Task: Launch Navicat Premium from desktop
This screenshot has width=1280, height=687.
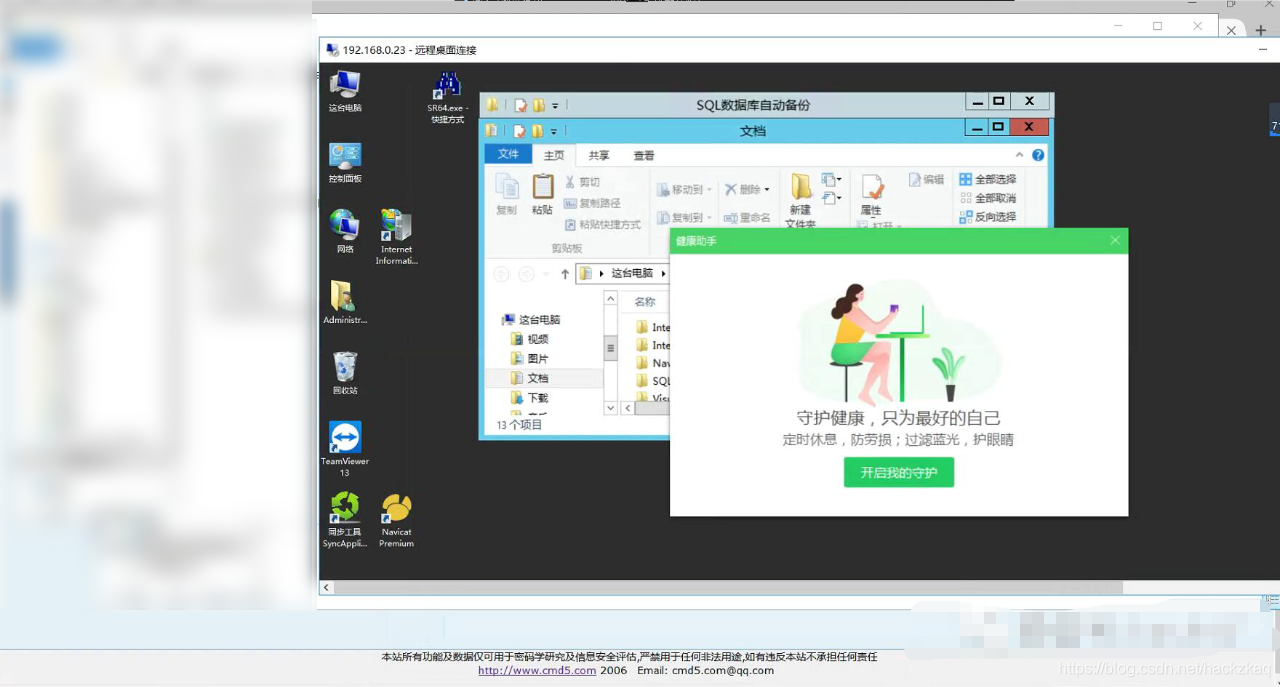Action: pyautogui.click(x=396, y=520)
